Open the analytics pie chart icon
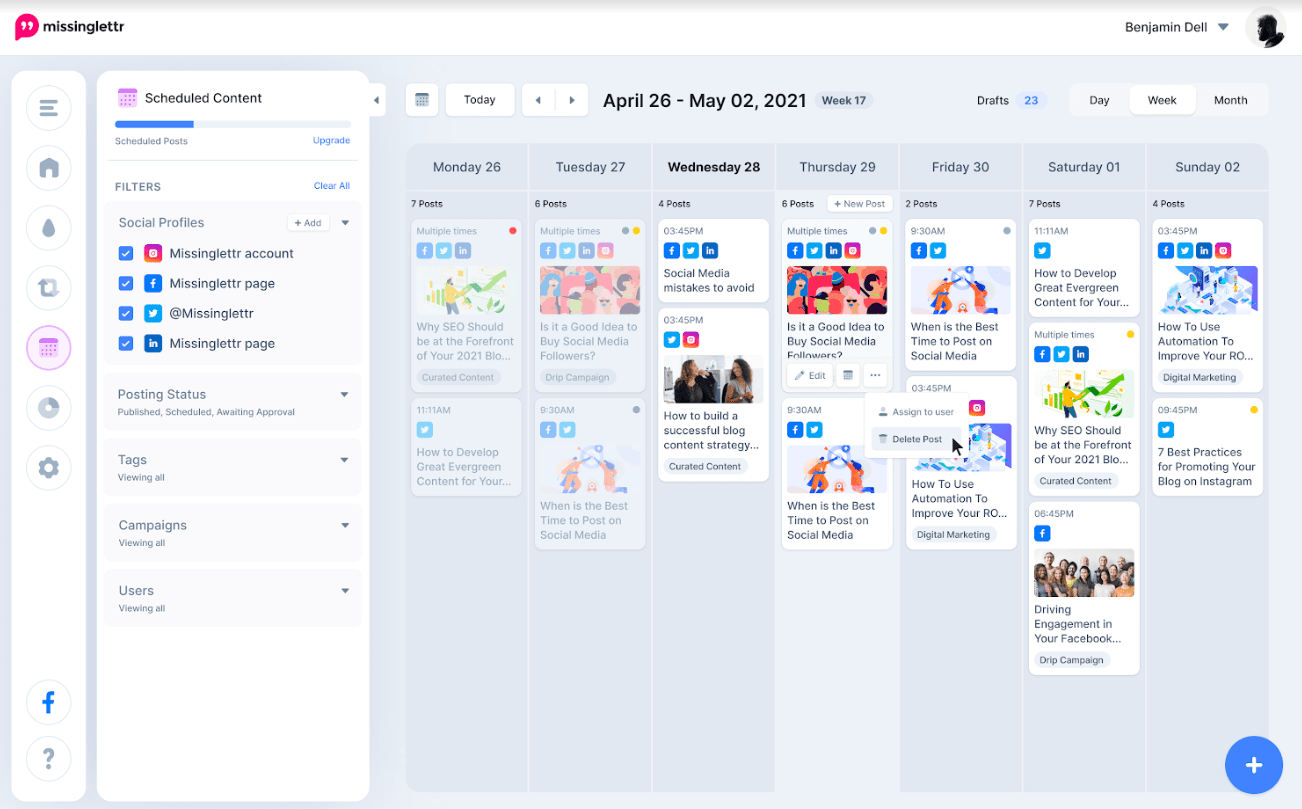The width and height of the screenshot is (1302, 809). (x=49, y=408)
